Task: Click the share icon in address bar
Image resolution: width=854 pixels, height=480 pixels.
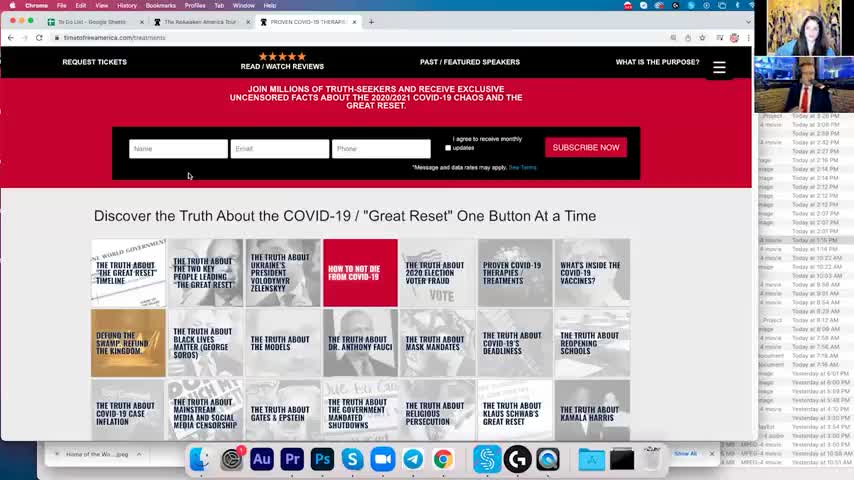Action: [x=688, y=38]
